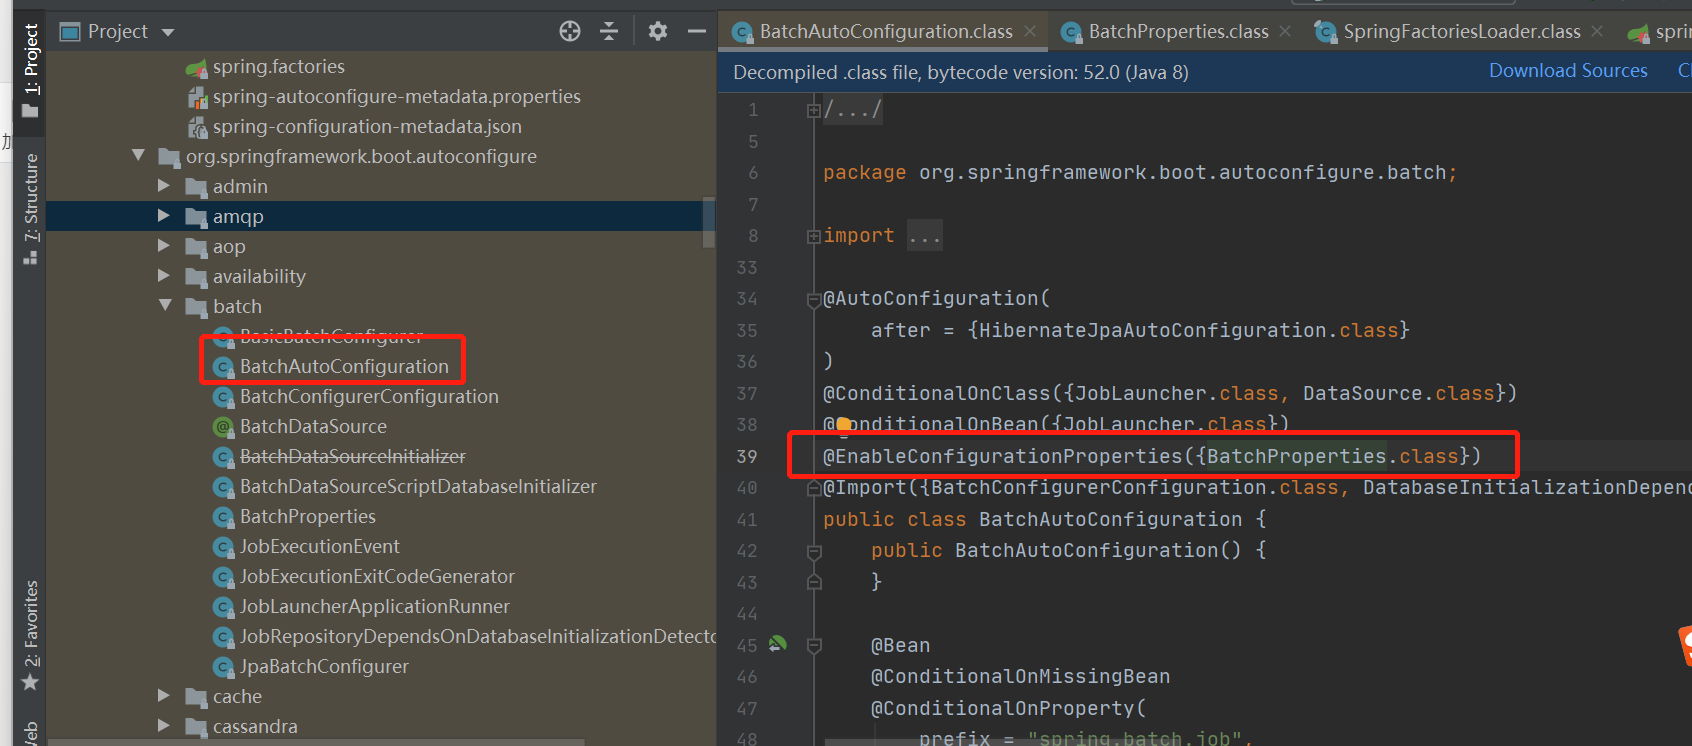This screenshot has height=746, width=1692.
Task: Click the Collapse All icon in Project panel
Action: click(x=609, y=31)
